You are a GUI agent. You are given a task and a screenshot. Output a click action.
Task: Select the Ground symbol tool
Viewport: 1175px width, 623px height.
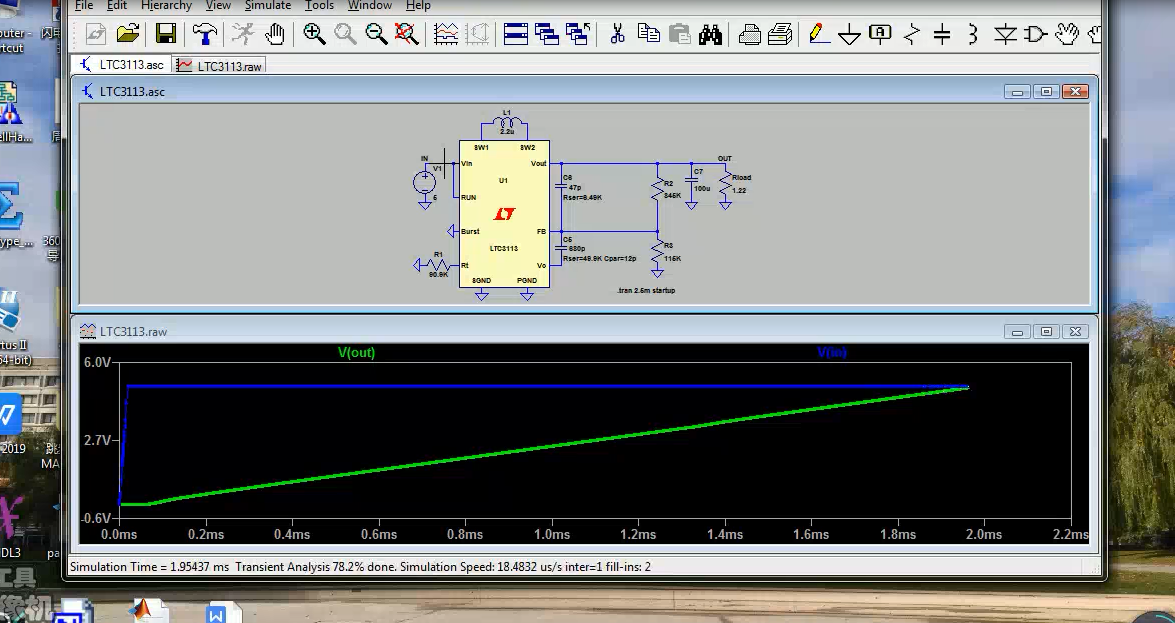tap(850, 34)
